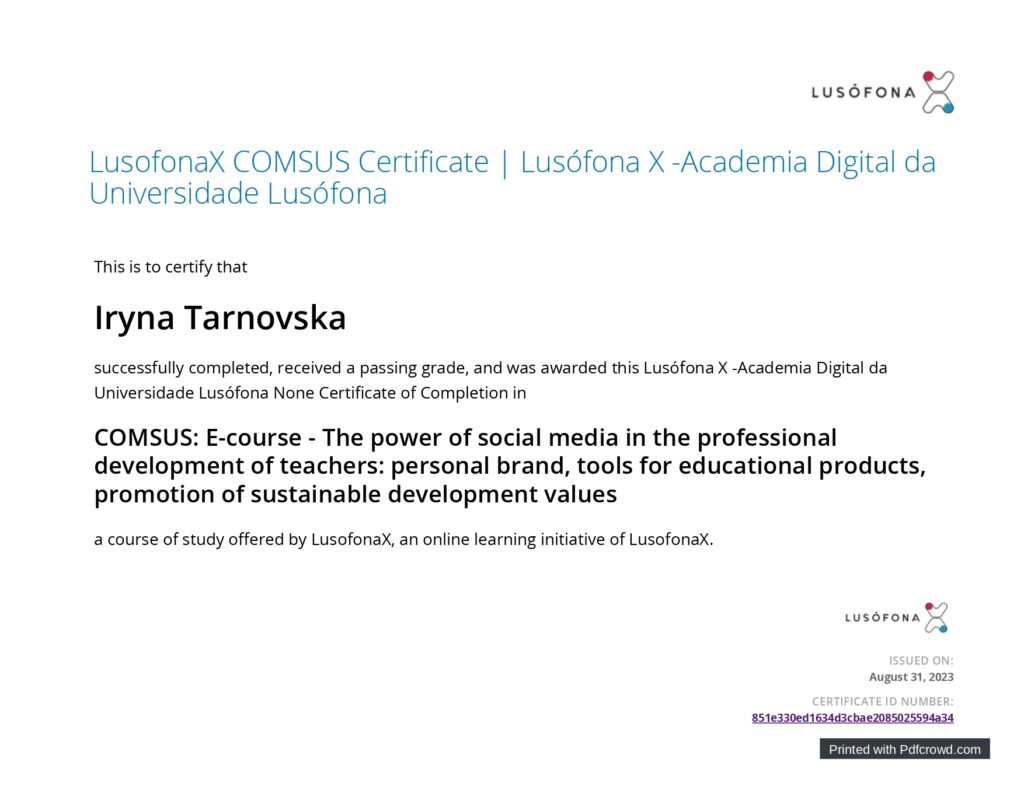This screenshot has width=1024, height=793.
Task: Click 'This is to certify that' text
Action: click(x=170, y=267)
